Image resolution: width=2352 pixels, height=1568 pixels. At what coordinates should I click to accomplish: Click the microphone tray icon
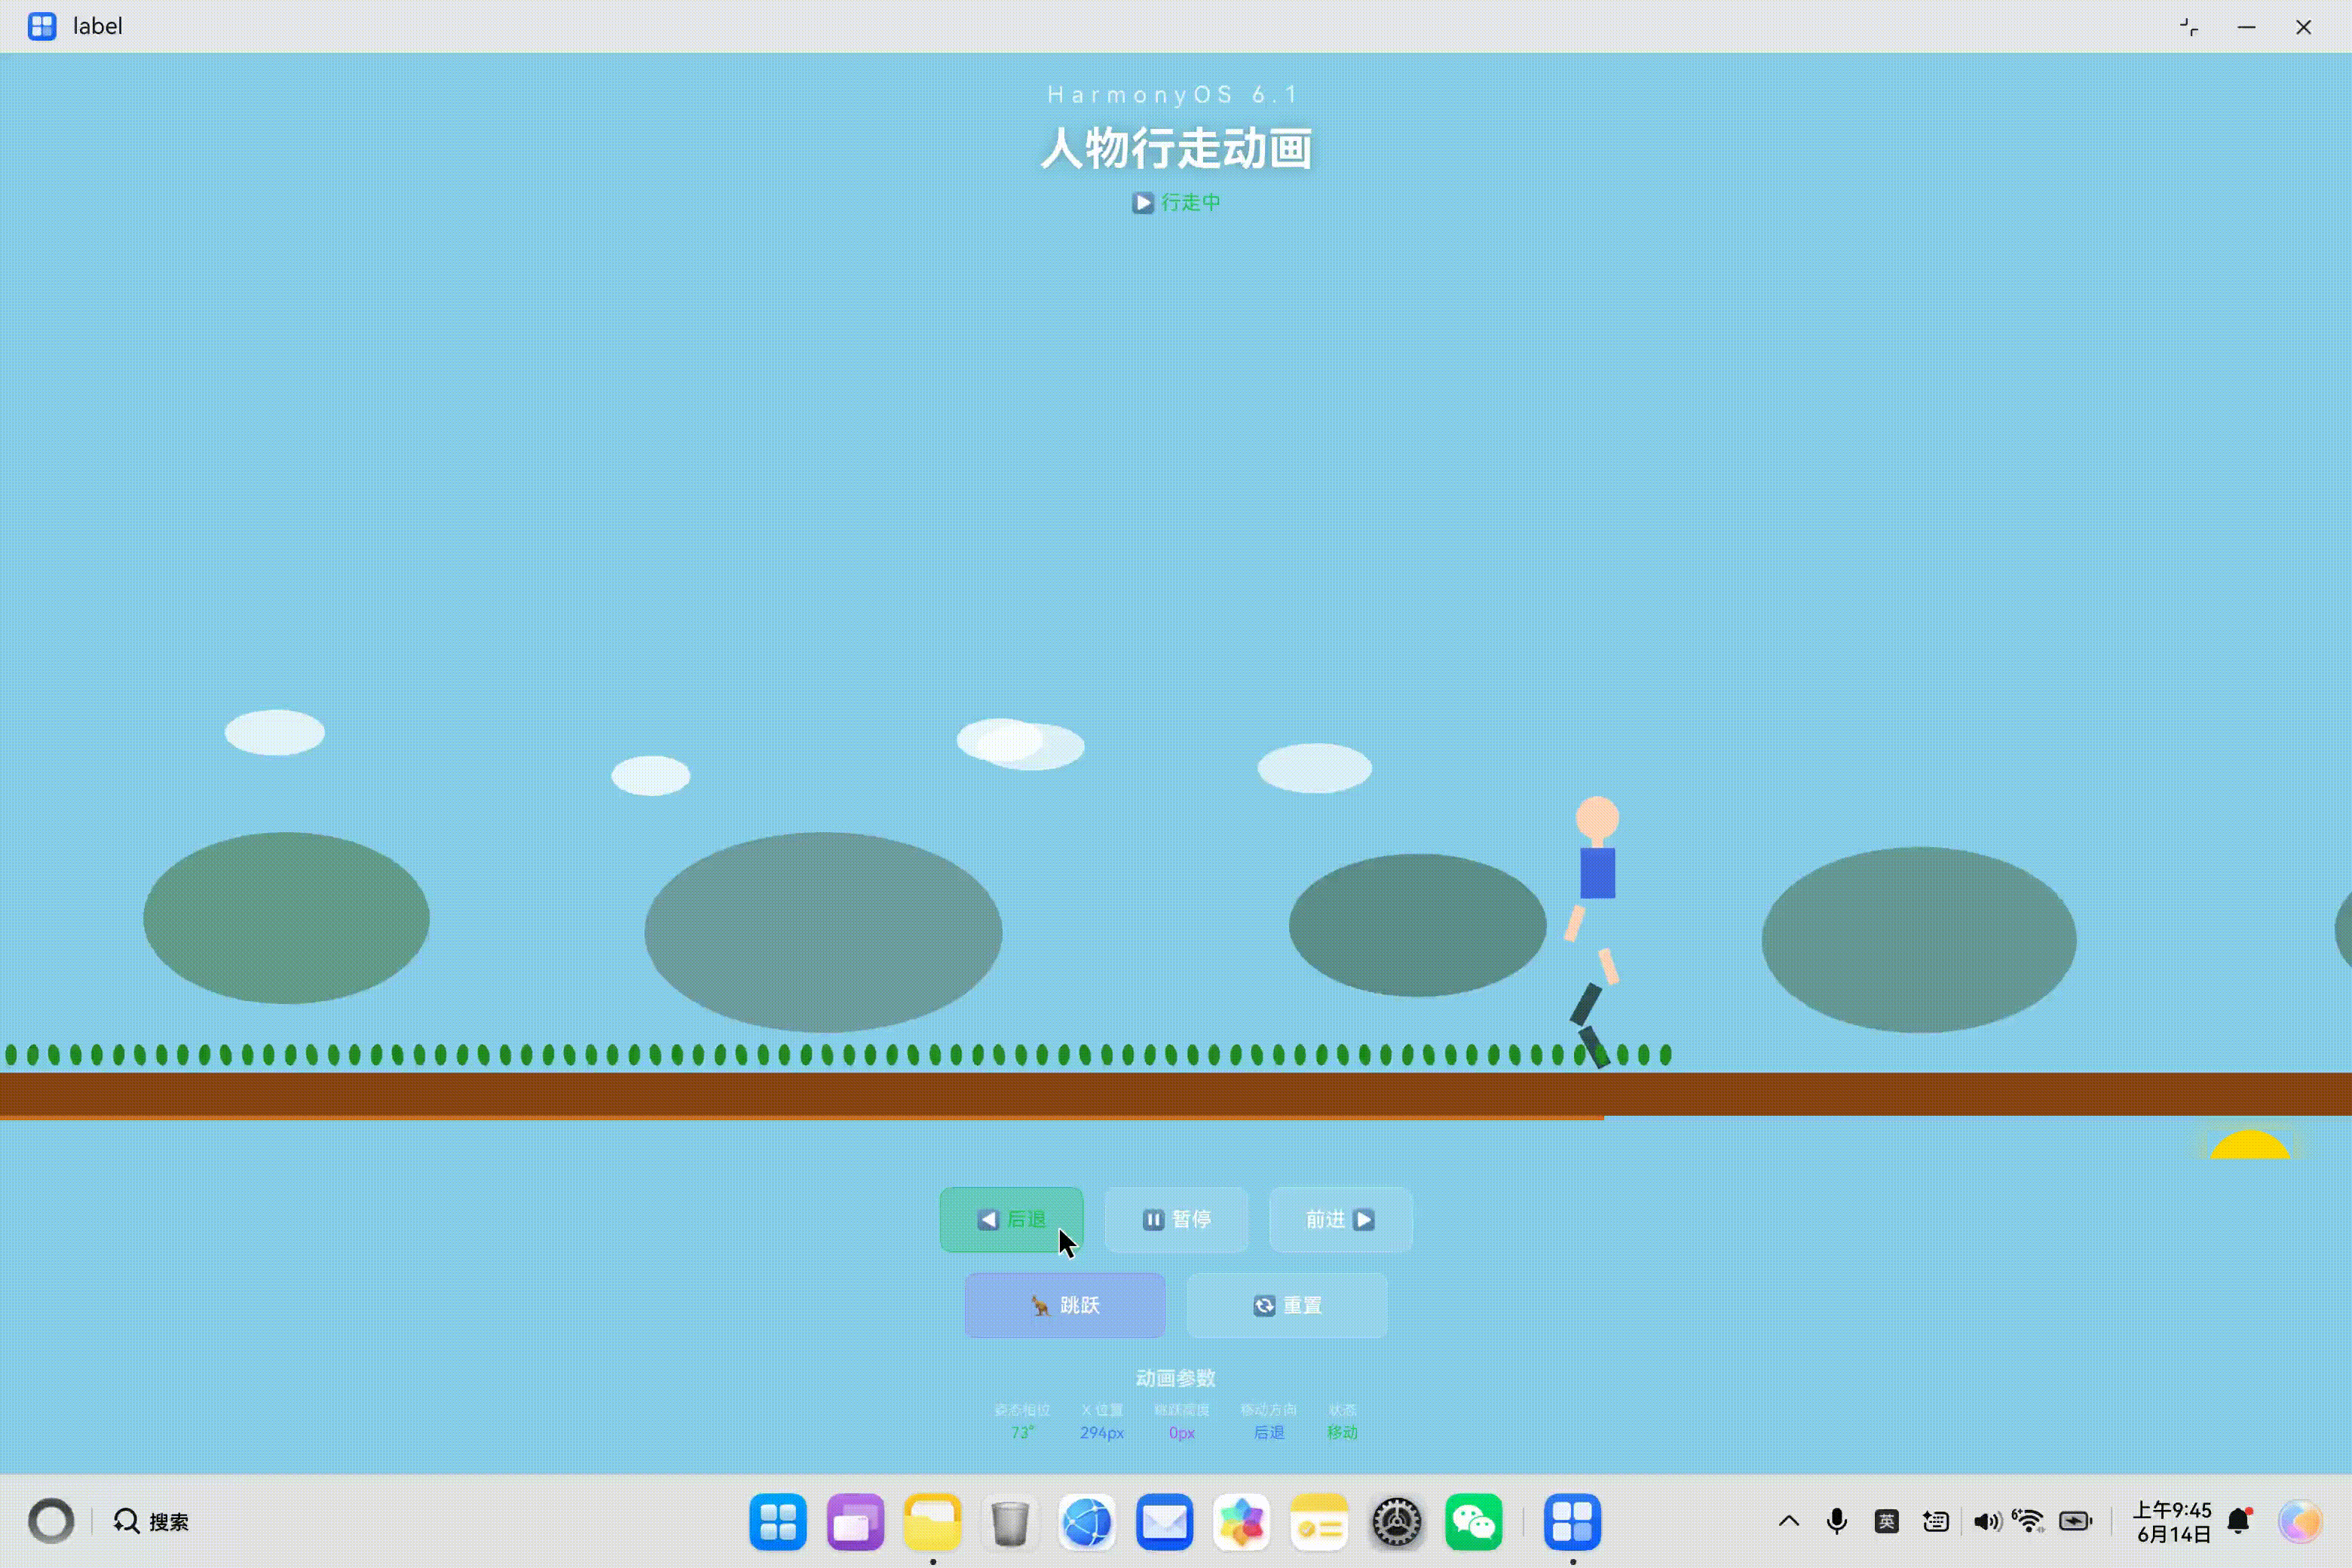pos(1837,1521)
